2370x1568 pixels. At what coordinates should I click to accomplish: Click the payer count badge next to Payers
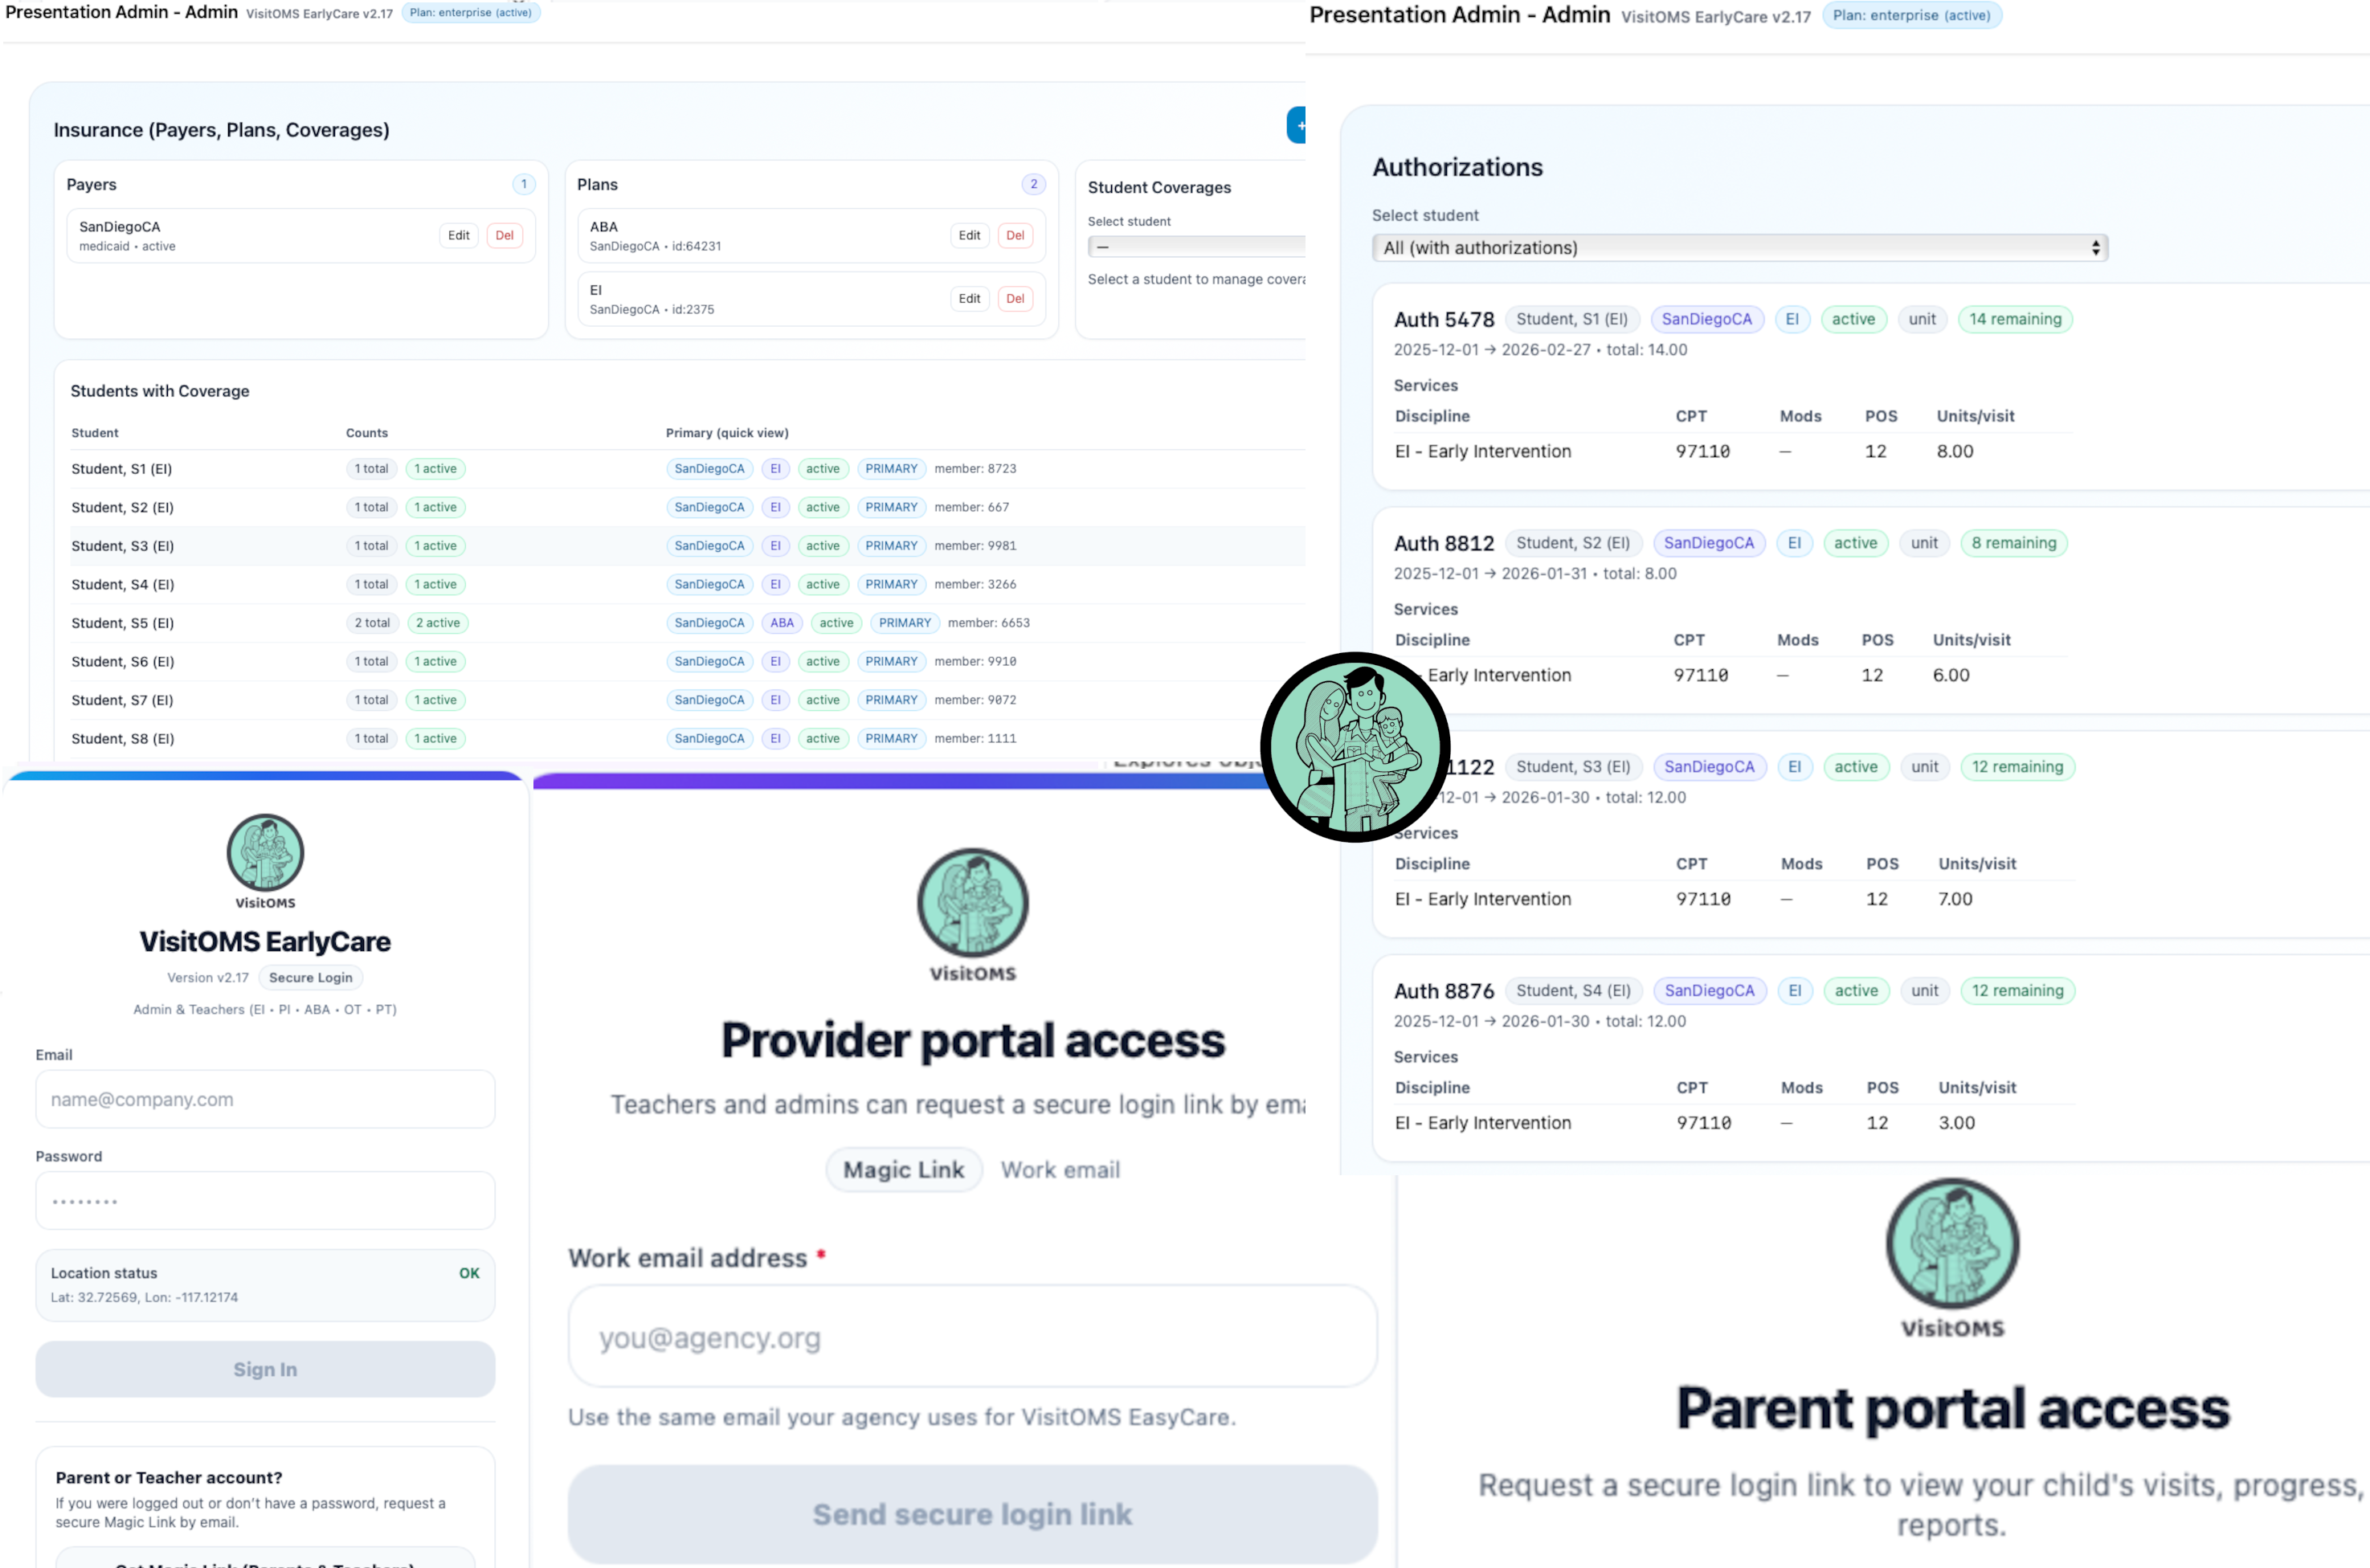pyautogui.click(x=524, y=184)
